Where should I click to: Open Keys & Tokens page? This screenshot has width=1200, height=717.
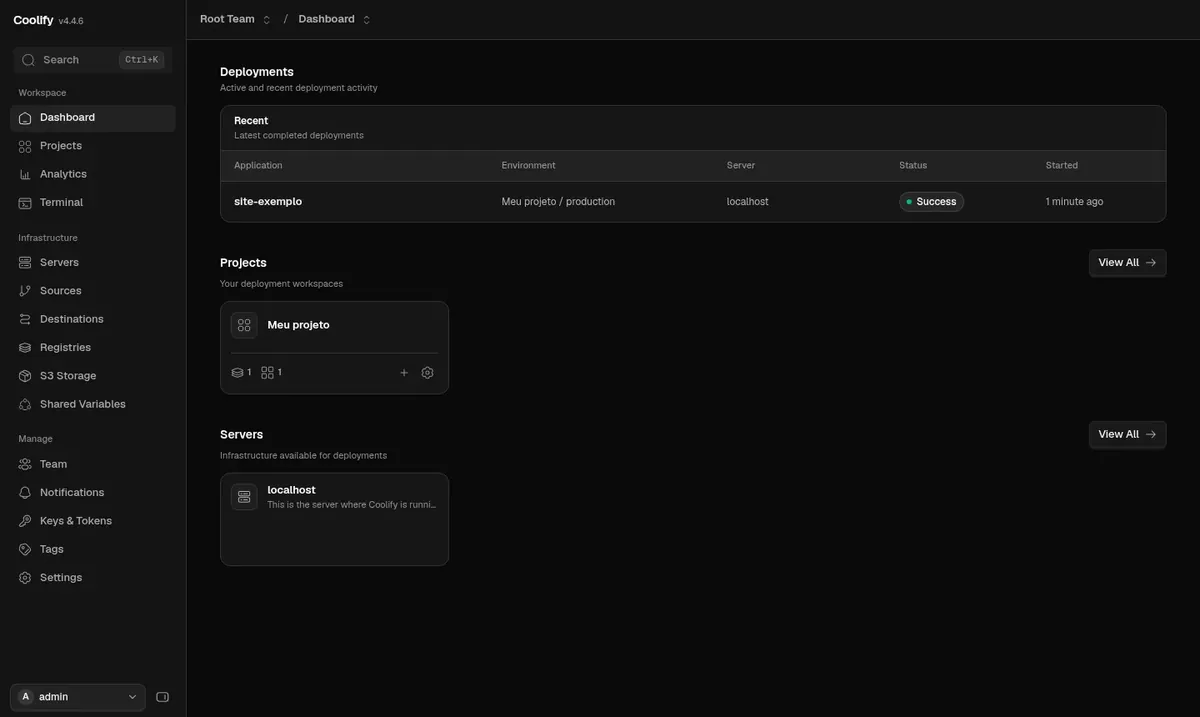[93, 521]
